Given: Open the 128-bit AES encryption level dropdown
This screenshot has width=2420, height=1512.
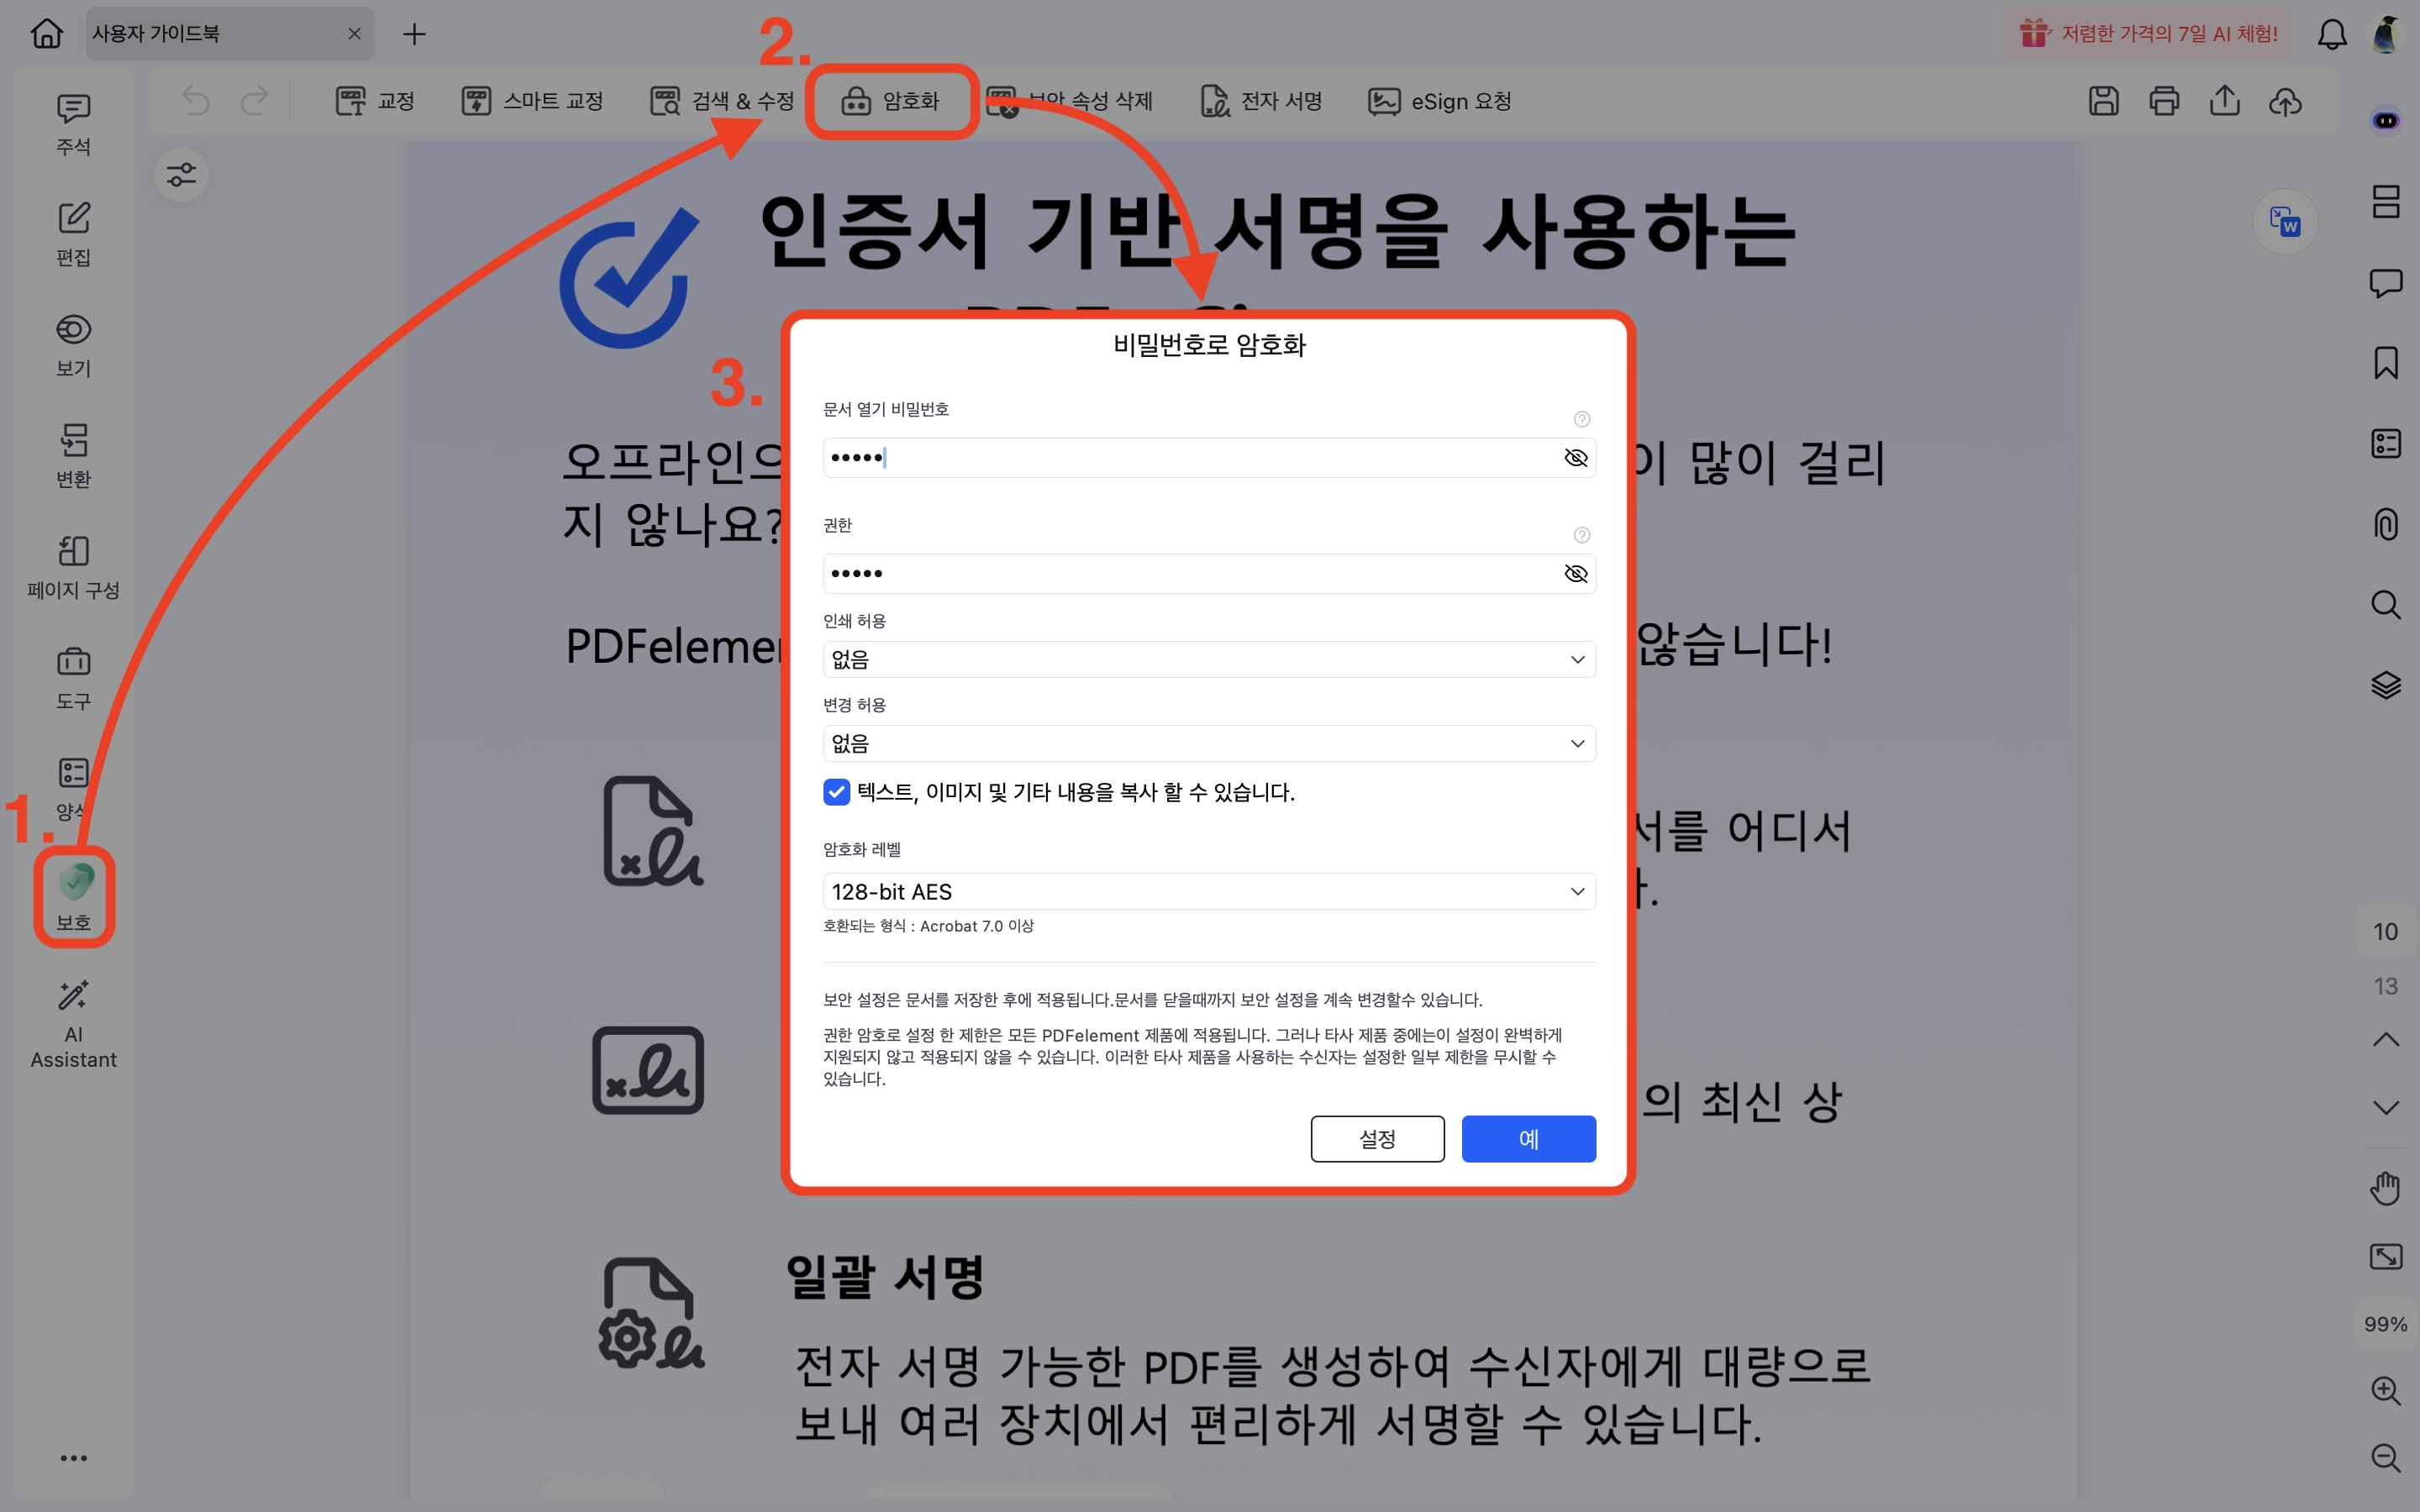Looking at the screenshot, I should (1208, 891).
